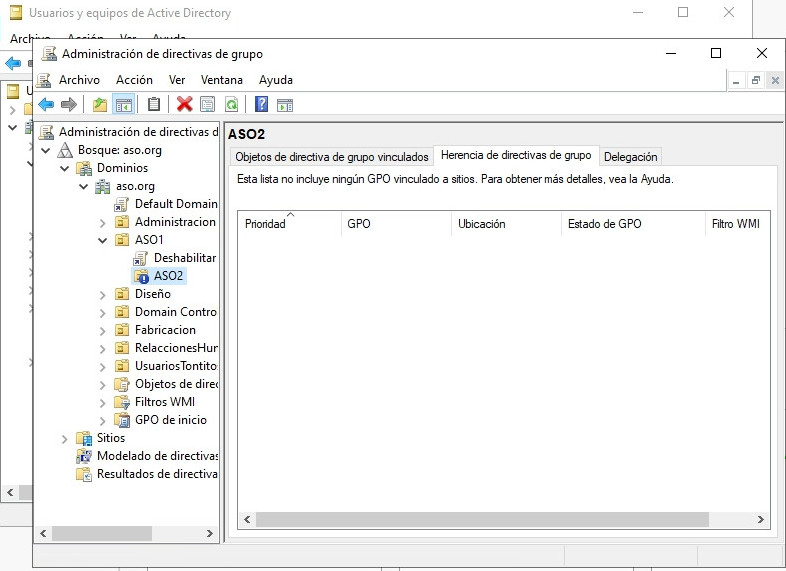Image resolution: width=786 pixels, height=571 pixels.
Task: Click the clipboard icon in toolbar
Action: [x=154, y=104]
